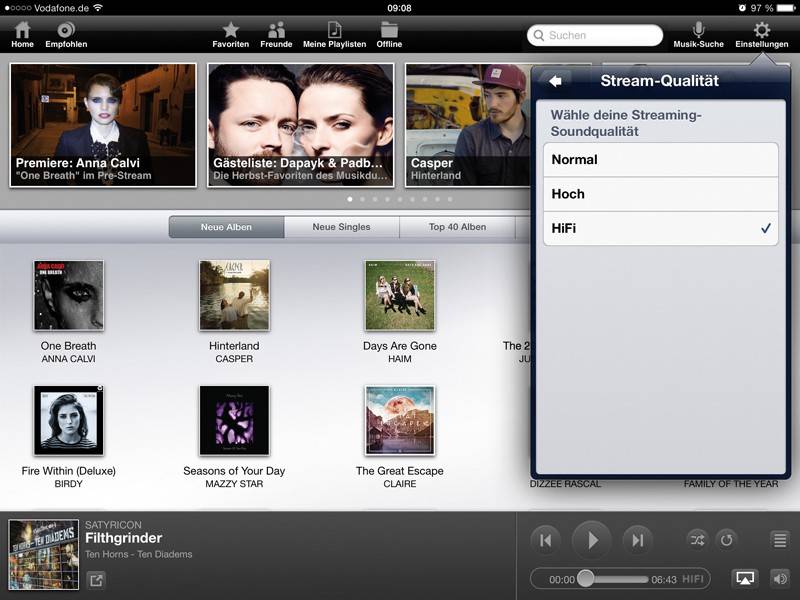
Task: Switch to the Neue Alben tab
Action: click(x=227, y=227)
